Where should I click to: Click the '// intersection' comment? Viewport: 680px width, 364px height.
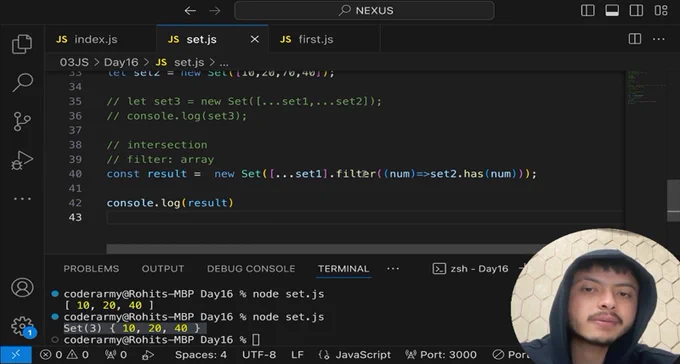coord(157,145)
